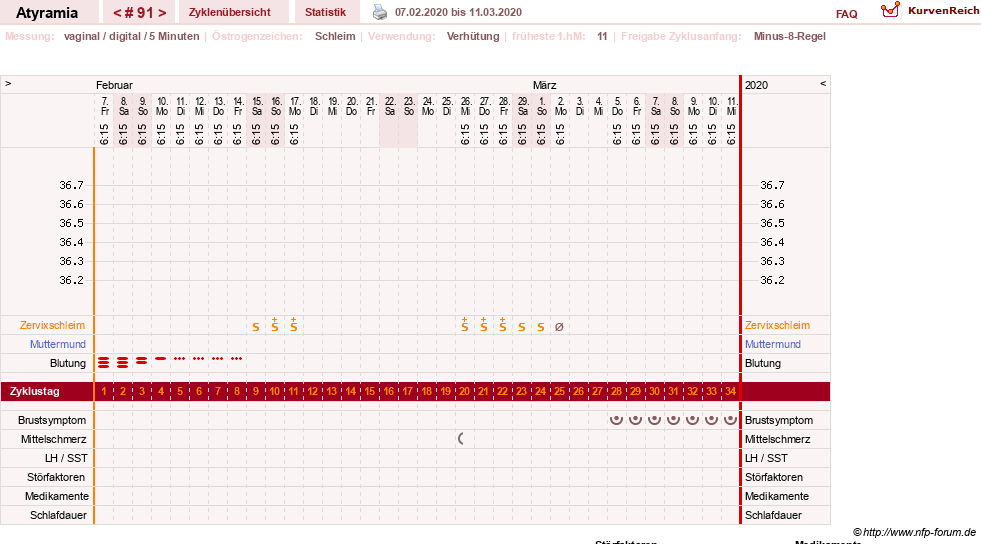Click the 'Verhütung' usage value
The image size is (981, 544).
473,36
